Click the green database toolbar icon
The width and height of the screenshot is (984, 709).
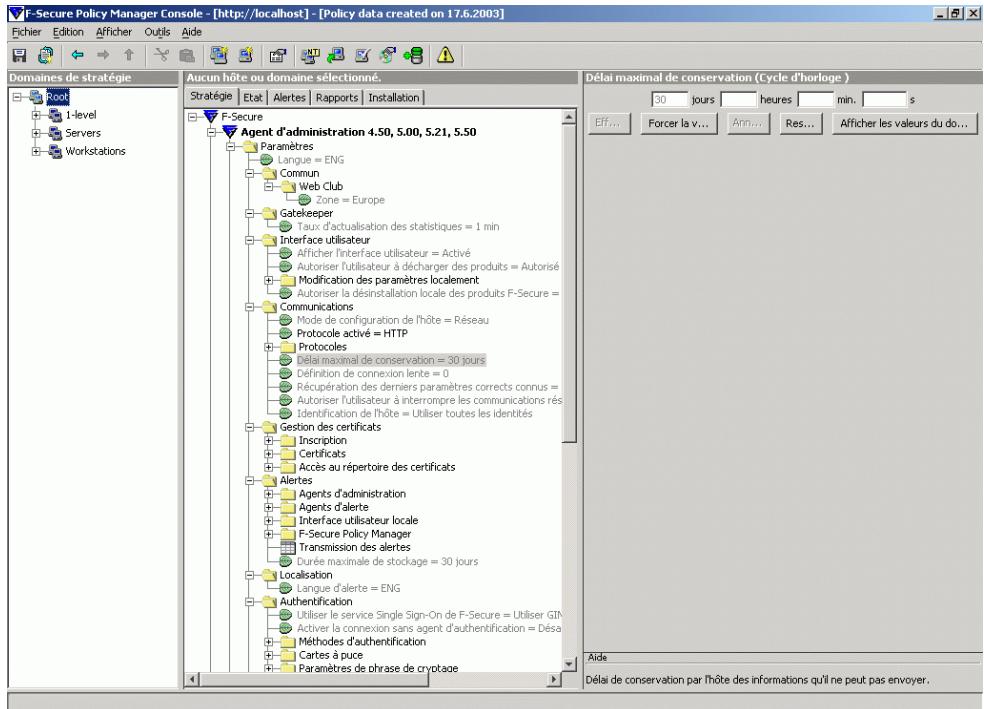point(414,55)
